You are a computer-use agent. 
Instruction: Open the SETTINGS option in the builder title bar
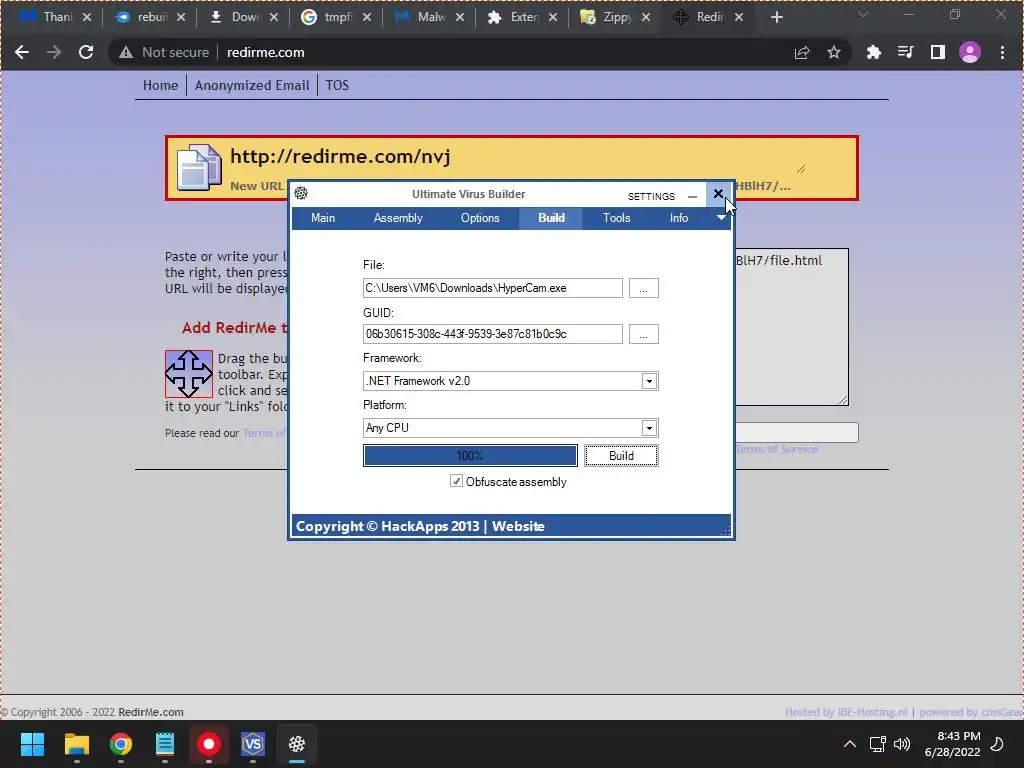pyautogui.click(x=651, y=196)
